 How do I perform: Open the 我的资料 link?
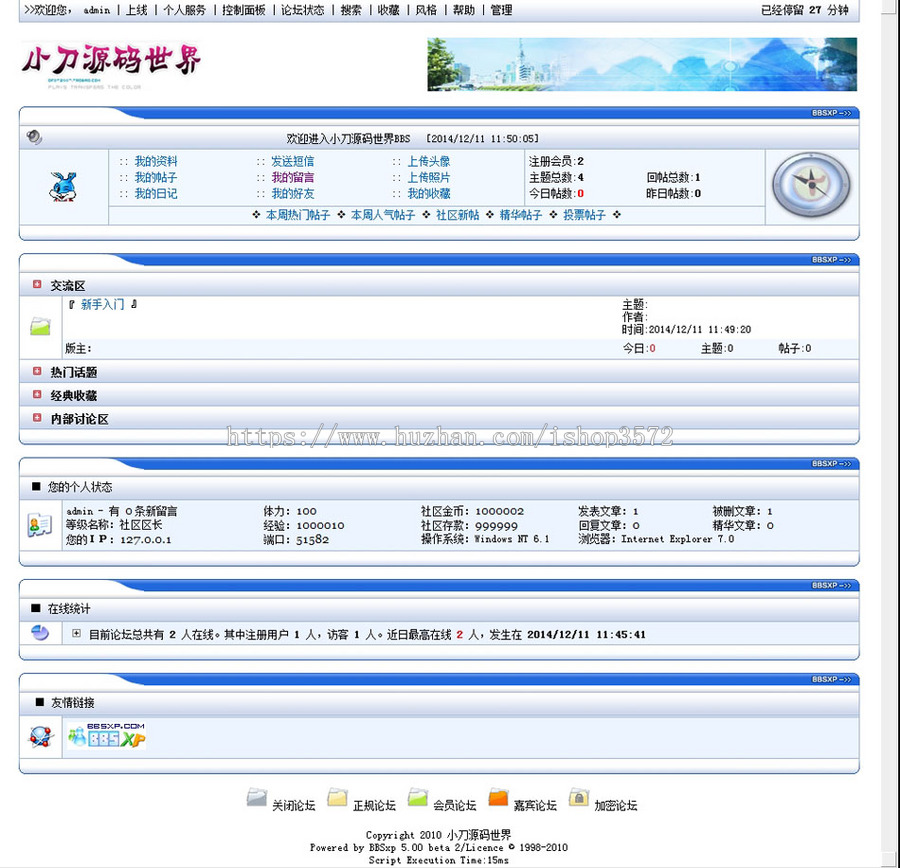tap(156, 161)
